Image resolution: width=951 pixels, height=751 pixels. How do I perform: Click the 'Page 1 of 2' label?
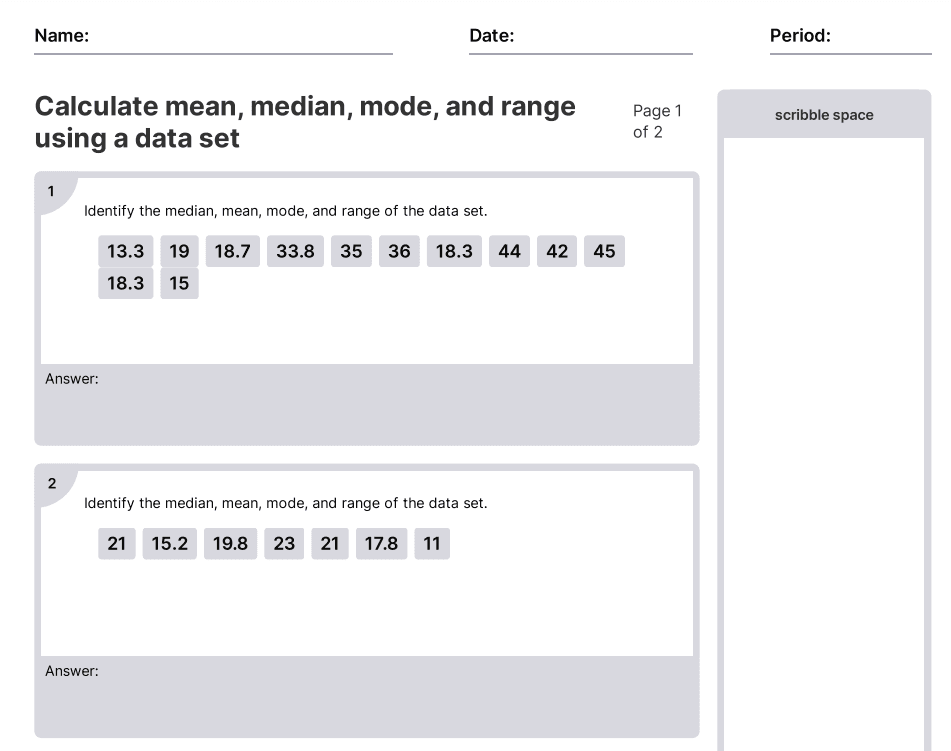point(657,121)
